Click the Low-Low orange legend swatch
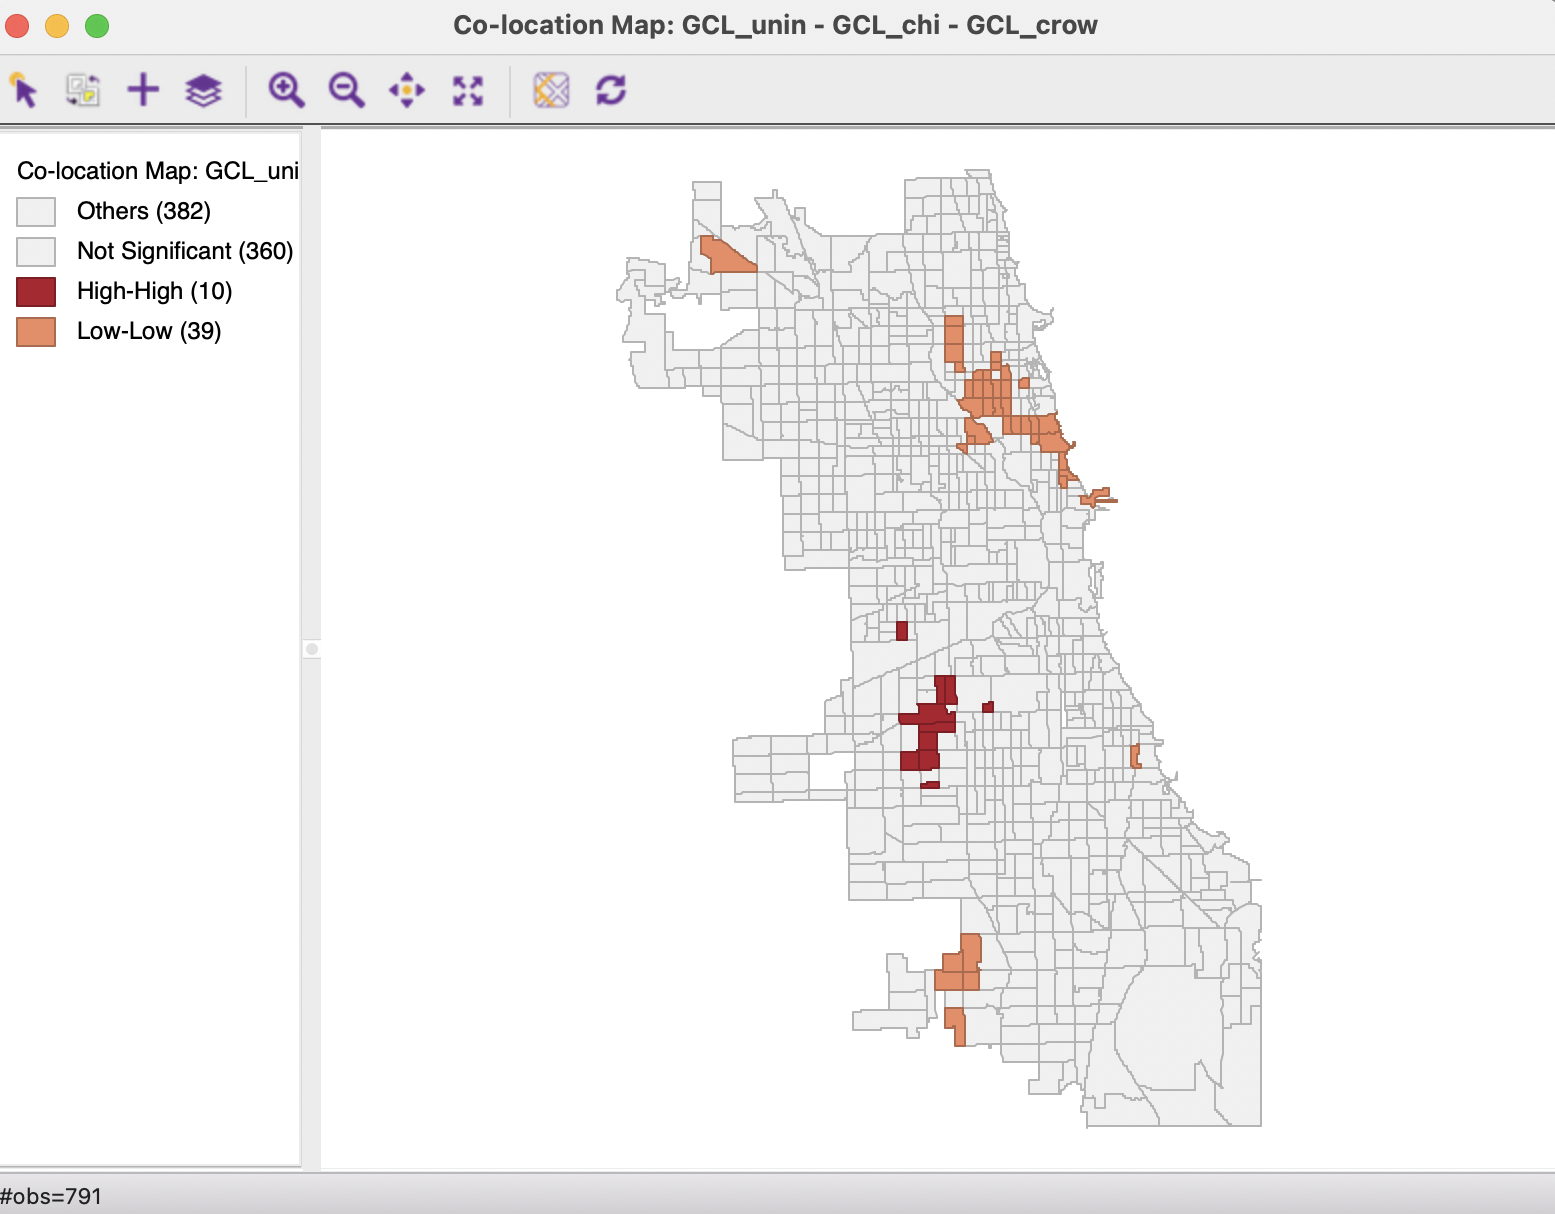 [36, 331]
